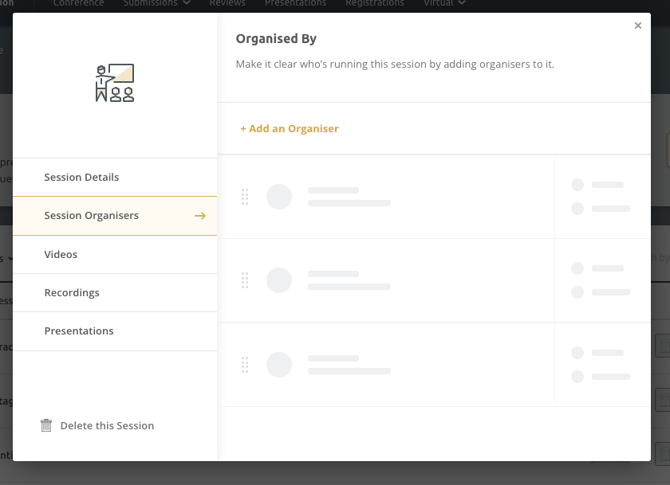This screenshot has height=485, width=670.
Task: Open the Session Details section
Action: [82, 177]
